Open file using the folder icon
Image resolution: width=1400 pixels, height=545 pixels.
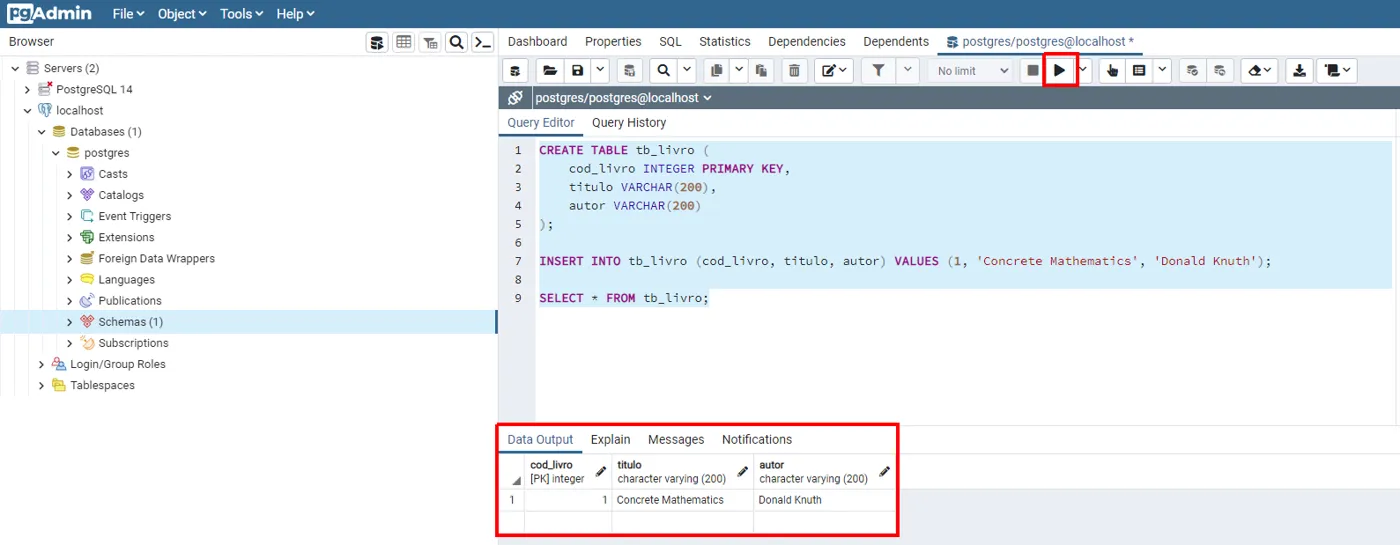click(x=549, y=71)
